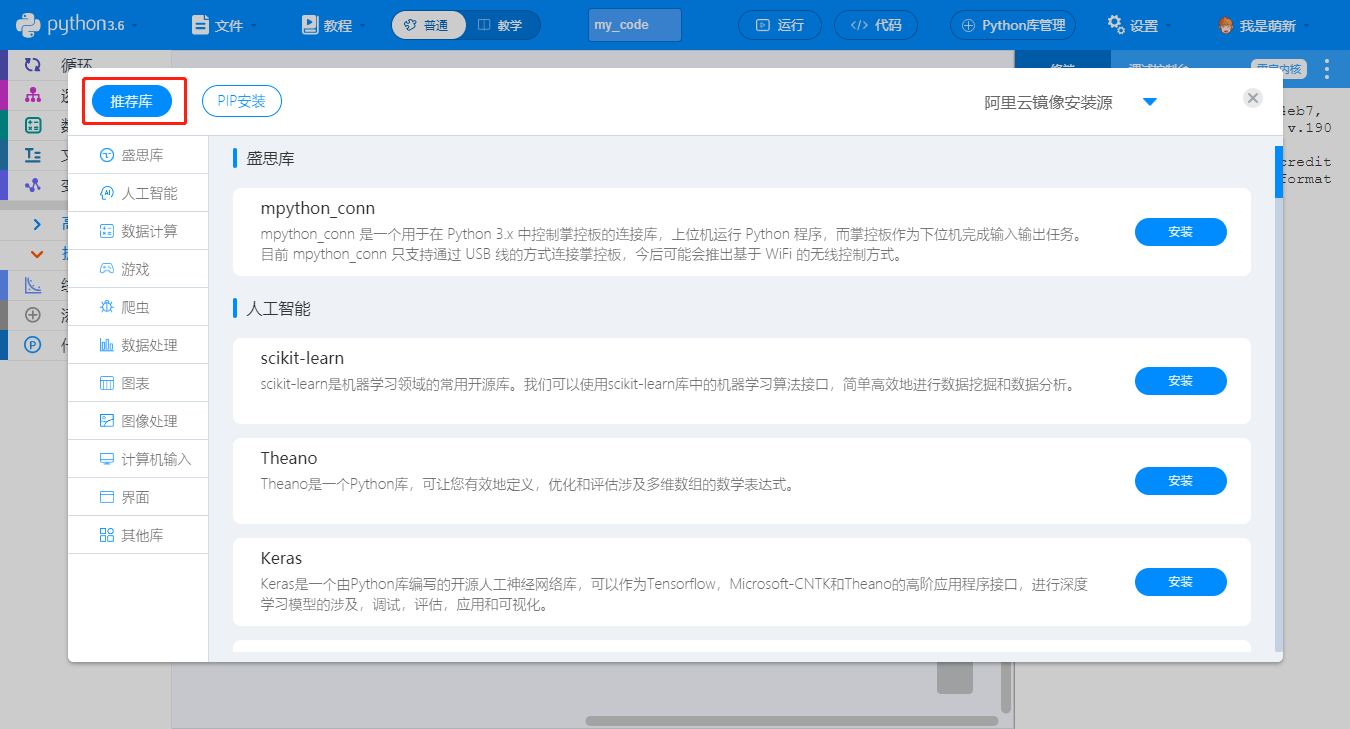Open the 文件 menu

click(x=225, y=25)
